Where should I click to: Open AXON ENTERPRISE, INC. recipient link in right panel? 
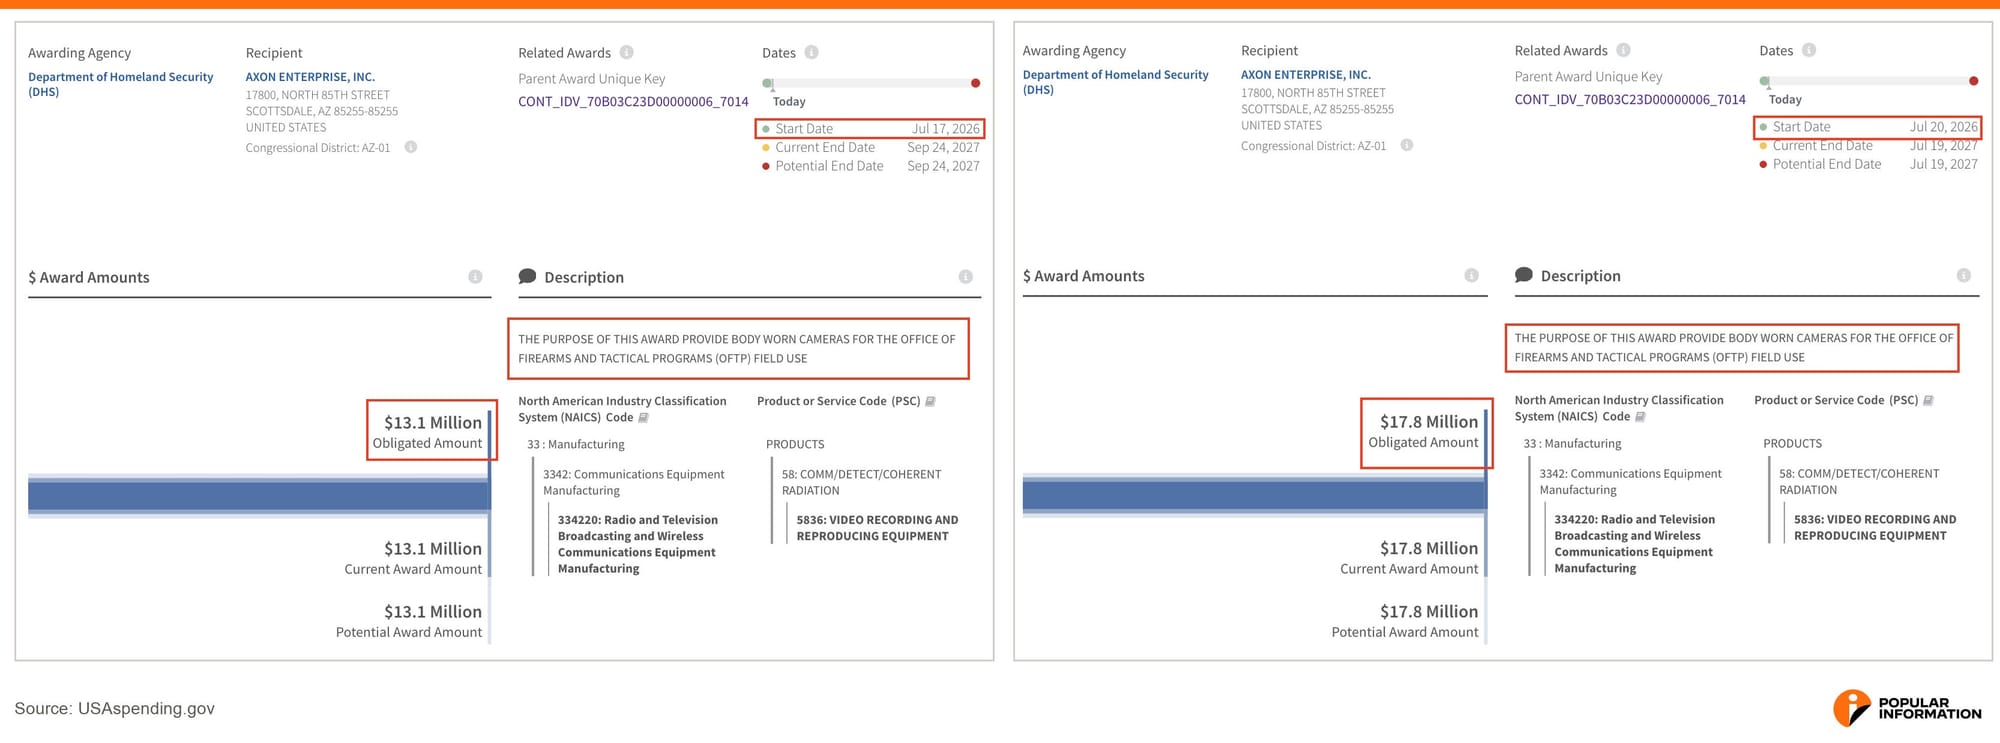pos(1306,75)
